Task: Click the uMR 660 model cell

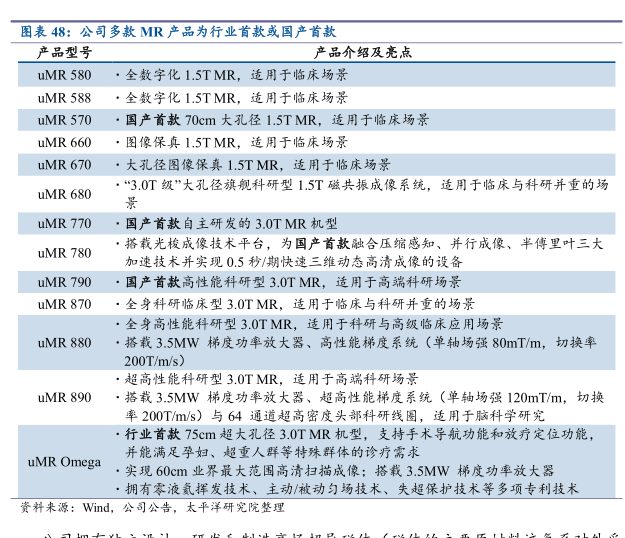Action: click(64, 143)
